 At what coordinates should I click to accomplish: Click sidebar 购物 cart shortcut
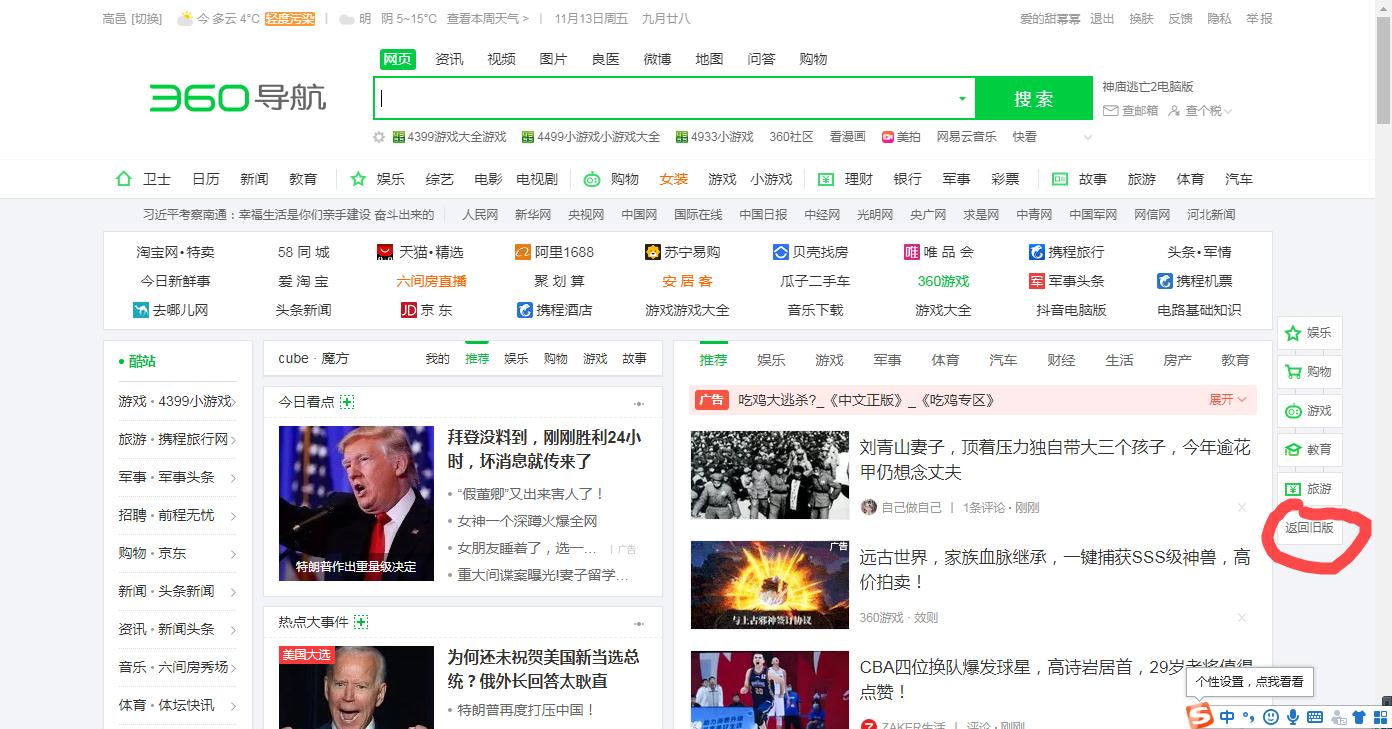(1292, 372)
